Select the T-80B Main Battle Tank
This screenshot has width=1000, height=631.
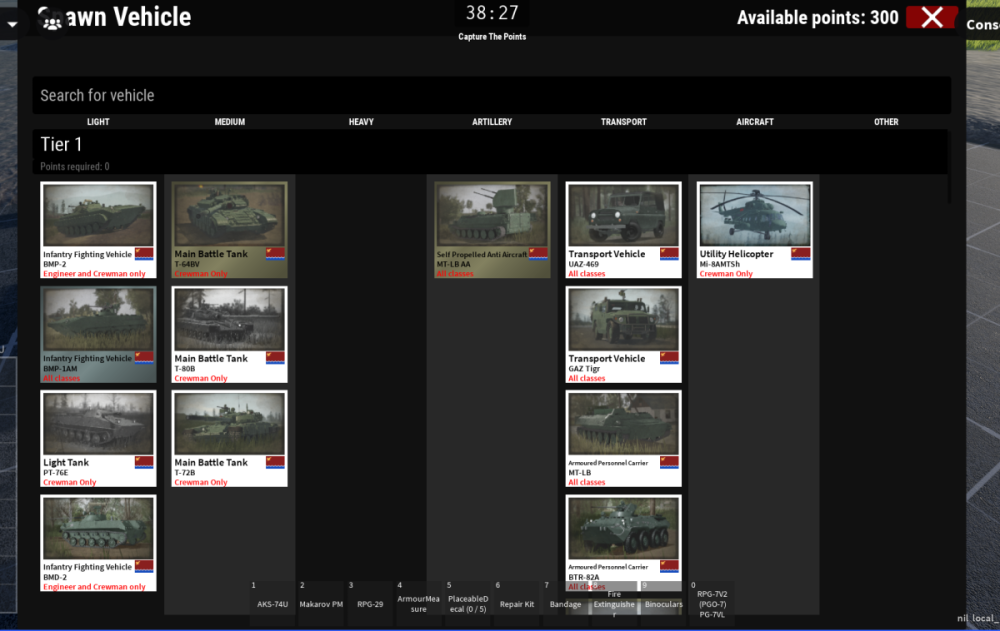(x=230, y=334)
